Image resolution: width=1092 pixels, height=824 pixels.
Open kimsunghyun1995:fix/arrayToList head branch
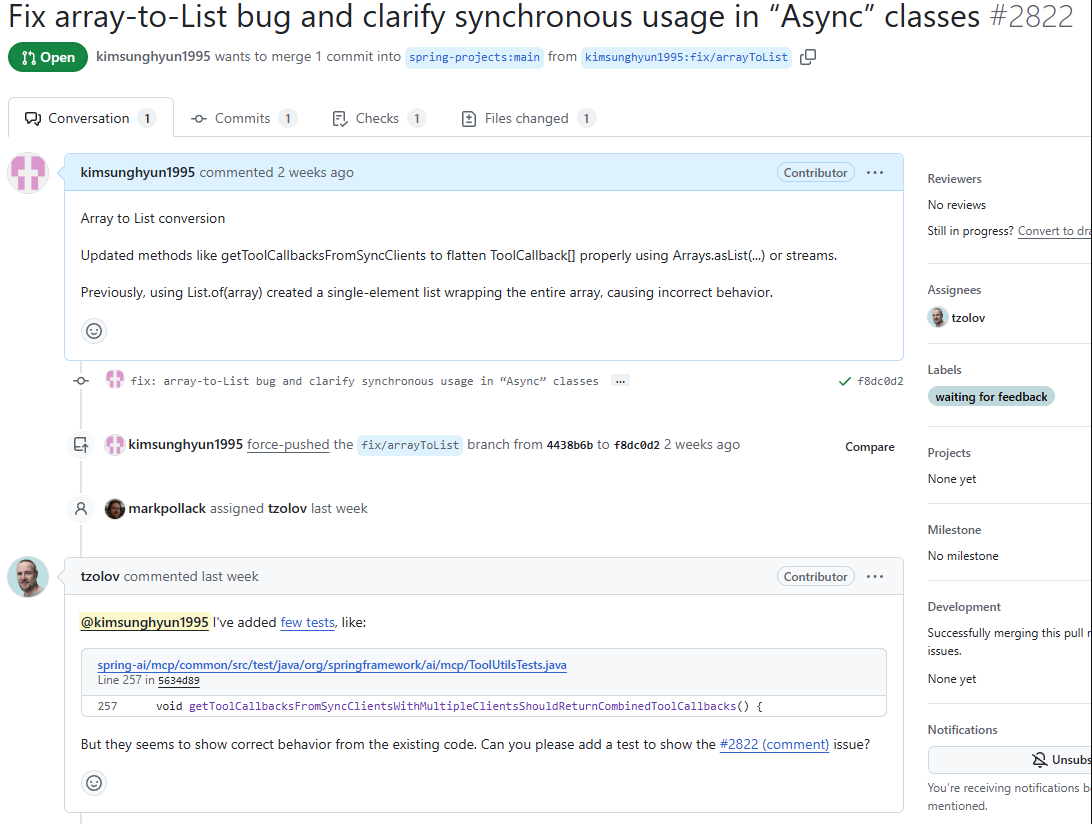click(686, 57)
